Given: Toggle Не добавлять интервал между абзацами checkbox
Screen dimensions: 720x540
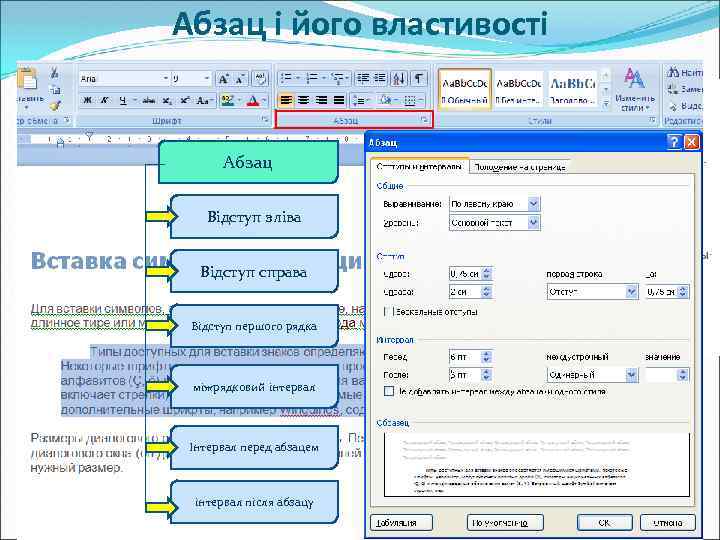Looking at the screenshot, I should tap(389, 391).
